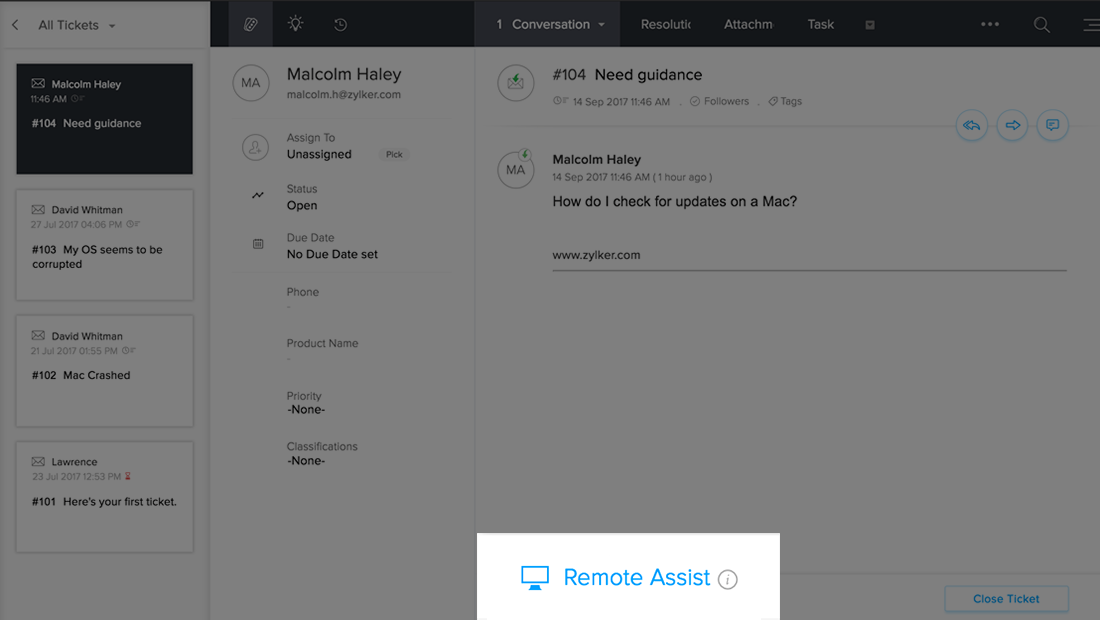Click the Close Ticket button
The image size is (1100, 620).
[1006, 599]
